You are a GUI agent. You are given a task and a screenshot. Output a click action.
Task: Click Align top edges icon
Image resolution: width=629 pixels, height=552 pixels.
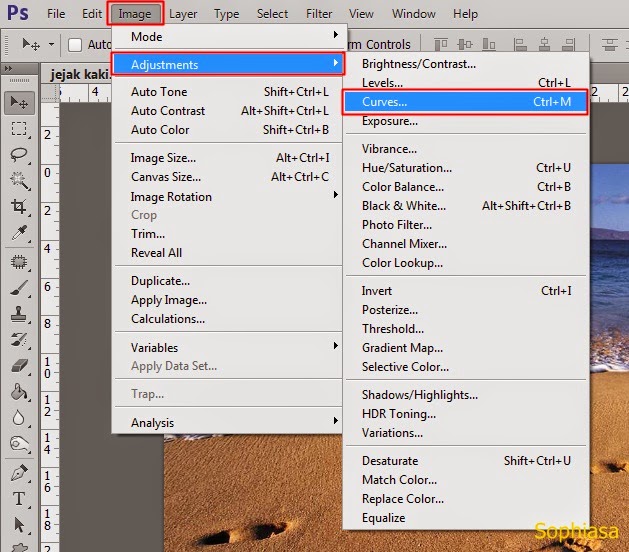point(441,44)
